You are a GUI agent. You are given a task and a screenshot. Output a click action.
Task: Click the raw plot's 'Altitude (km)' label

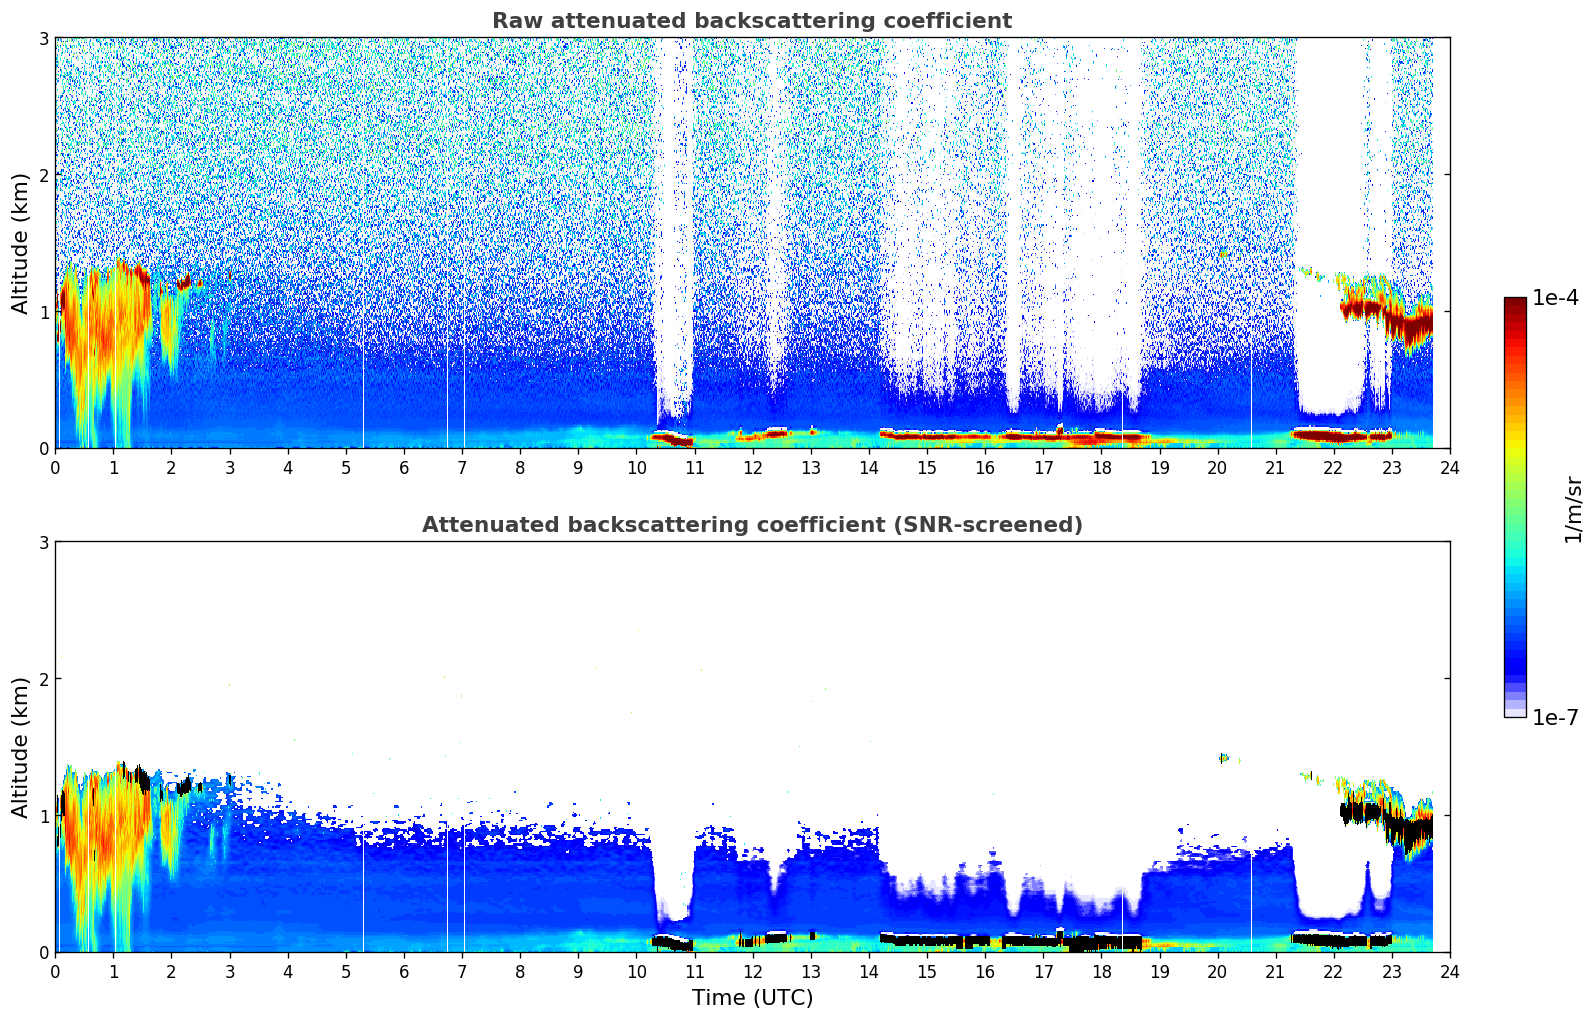[21, 243]
